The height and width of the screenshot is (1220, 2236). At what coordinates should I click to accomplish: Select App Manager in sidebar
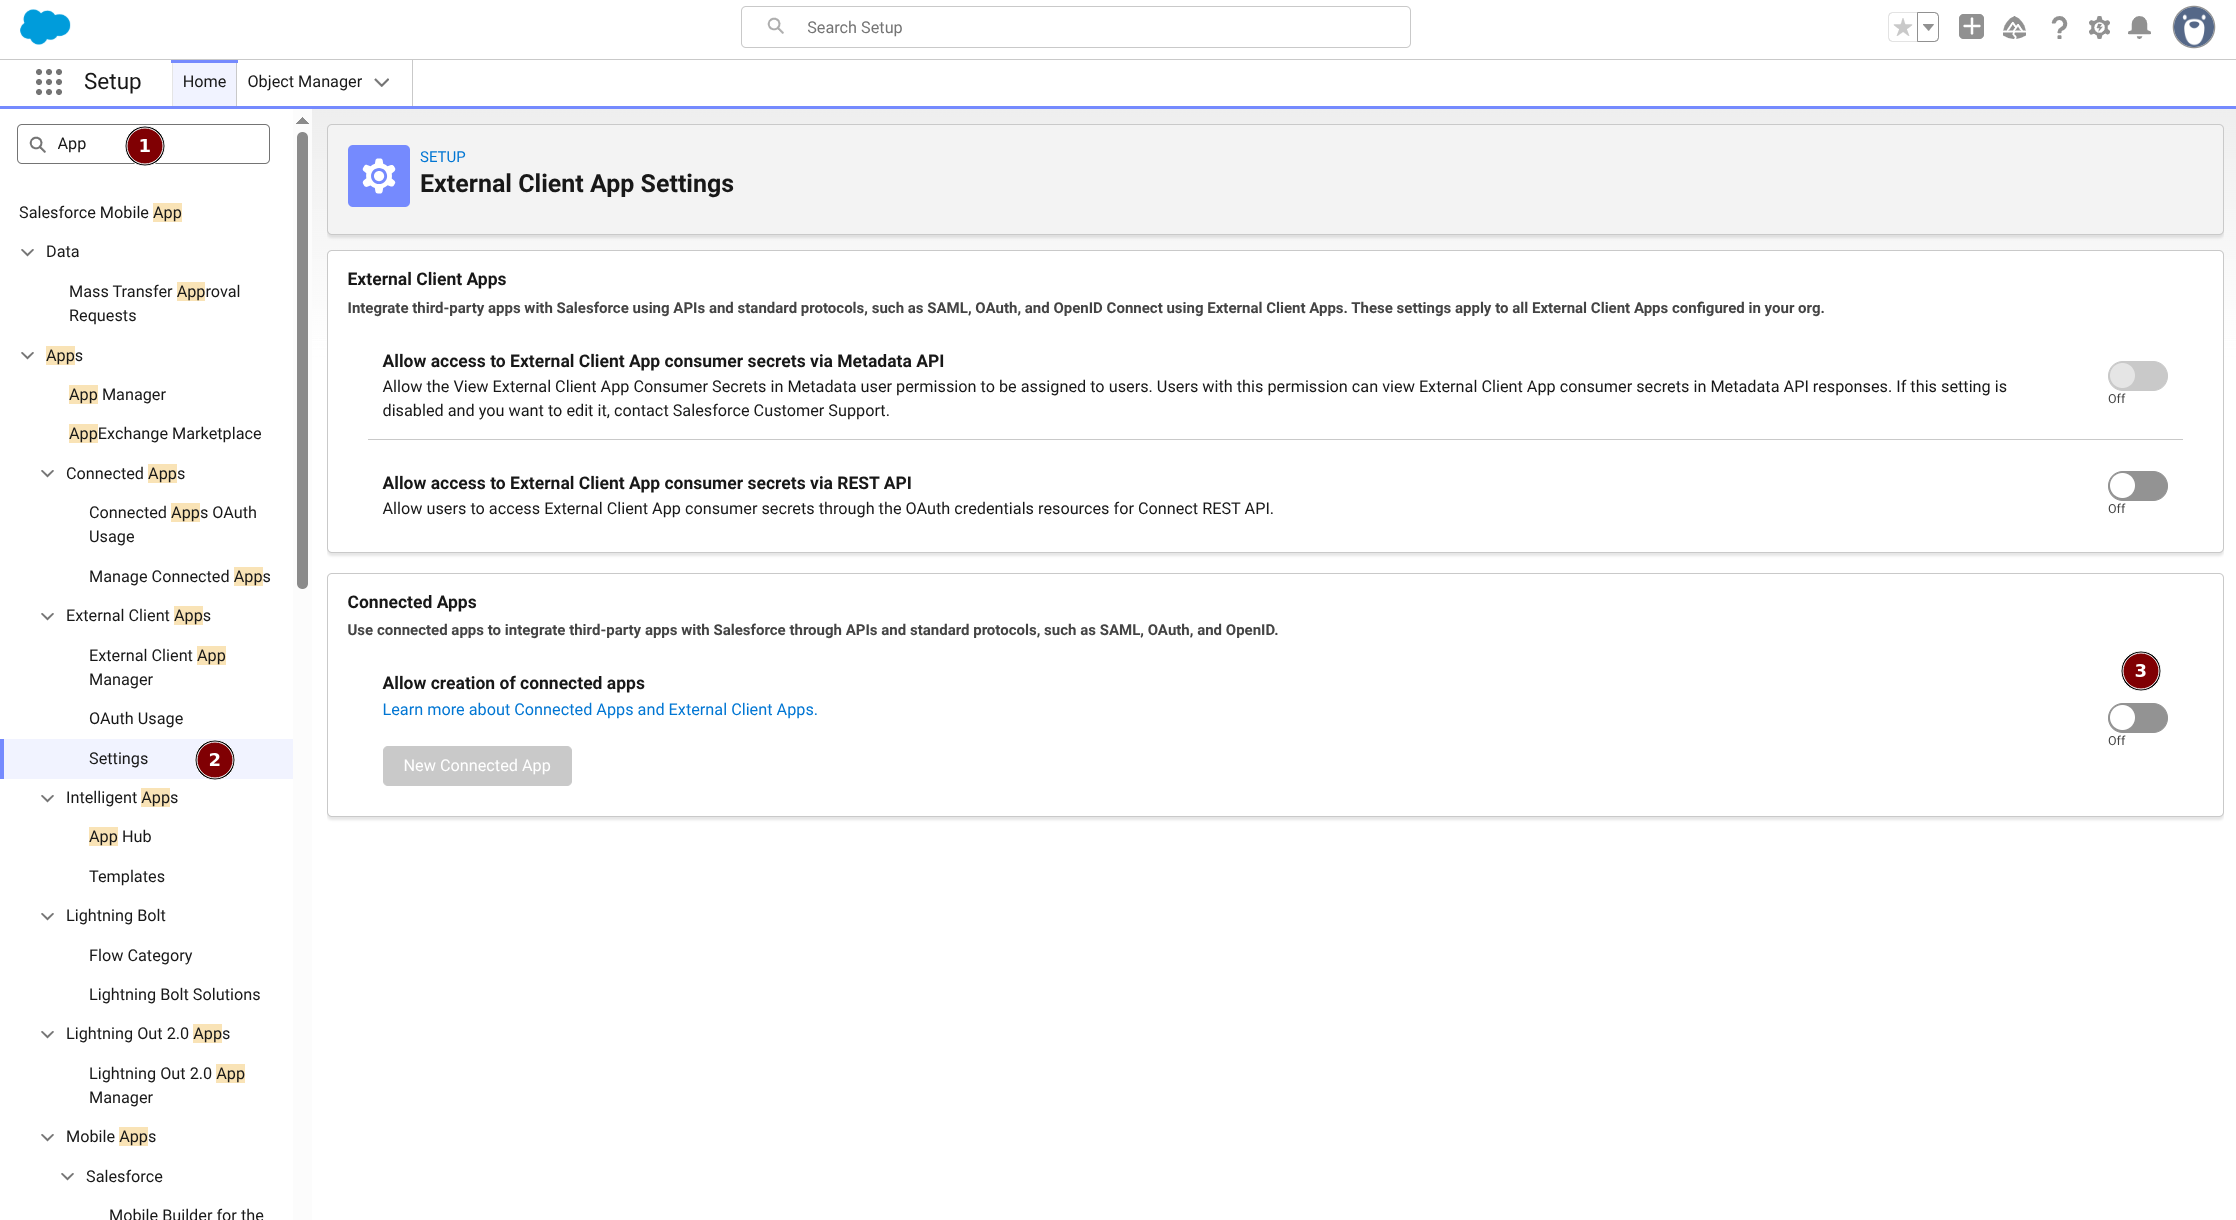[117, 395]
